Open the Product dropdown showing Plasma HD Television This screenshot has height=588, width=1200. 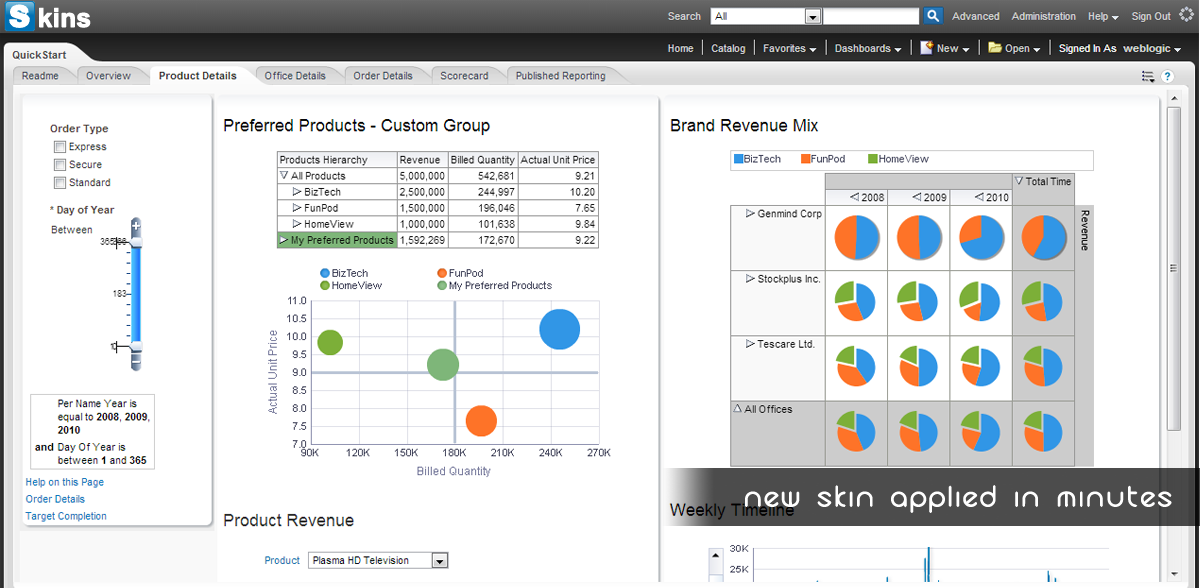click(x=439, y=561)
